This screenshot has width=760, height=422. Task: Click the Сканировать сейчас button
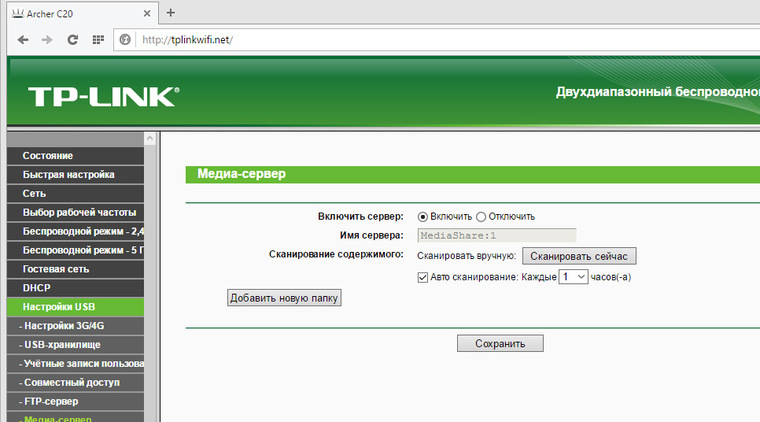pos(579,256)
